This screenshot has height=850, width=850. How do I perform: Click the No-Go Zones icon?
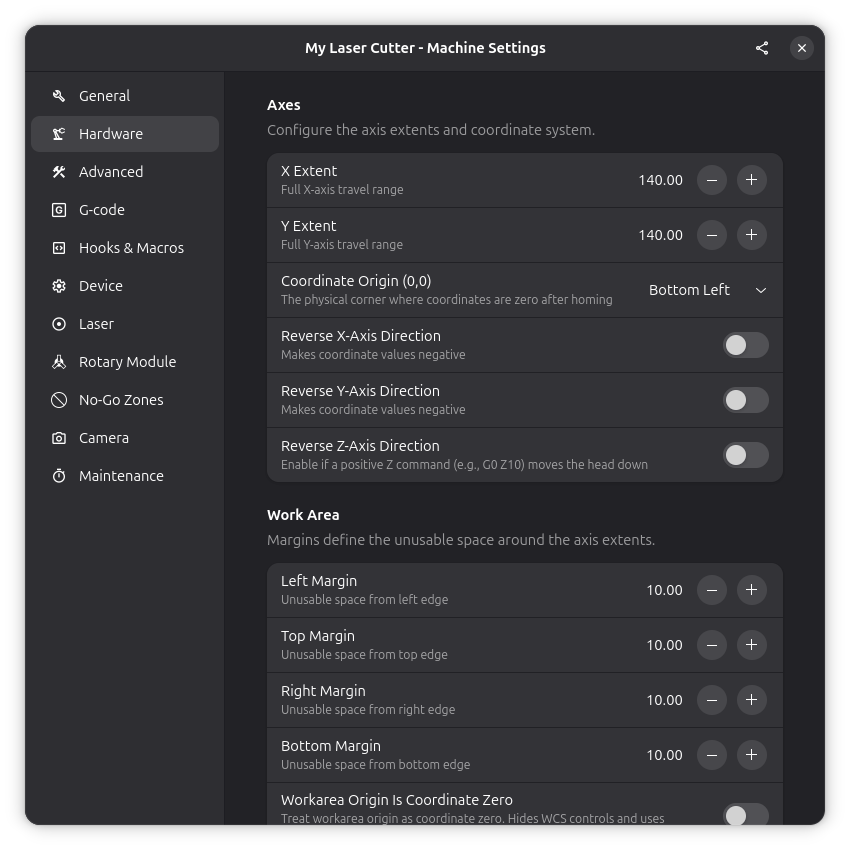point(59,400)
